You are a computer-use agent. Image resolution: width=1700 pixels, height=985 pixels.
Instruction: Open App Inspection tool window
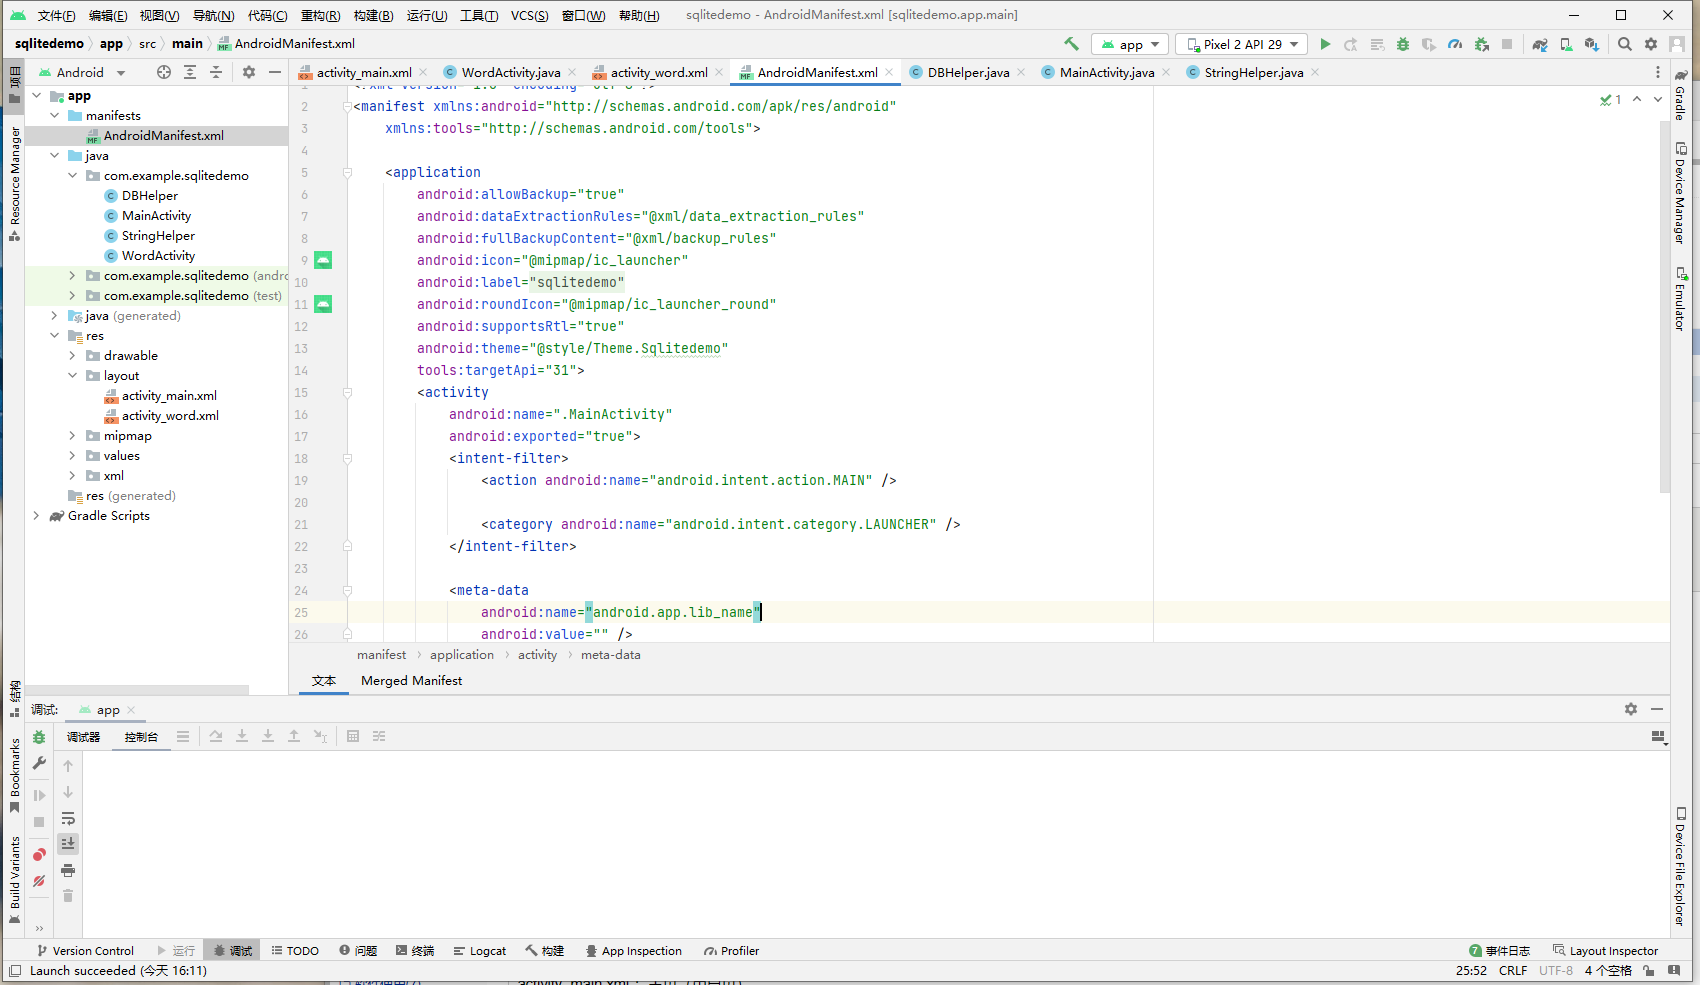(x=634, y=951)
